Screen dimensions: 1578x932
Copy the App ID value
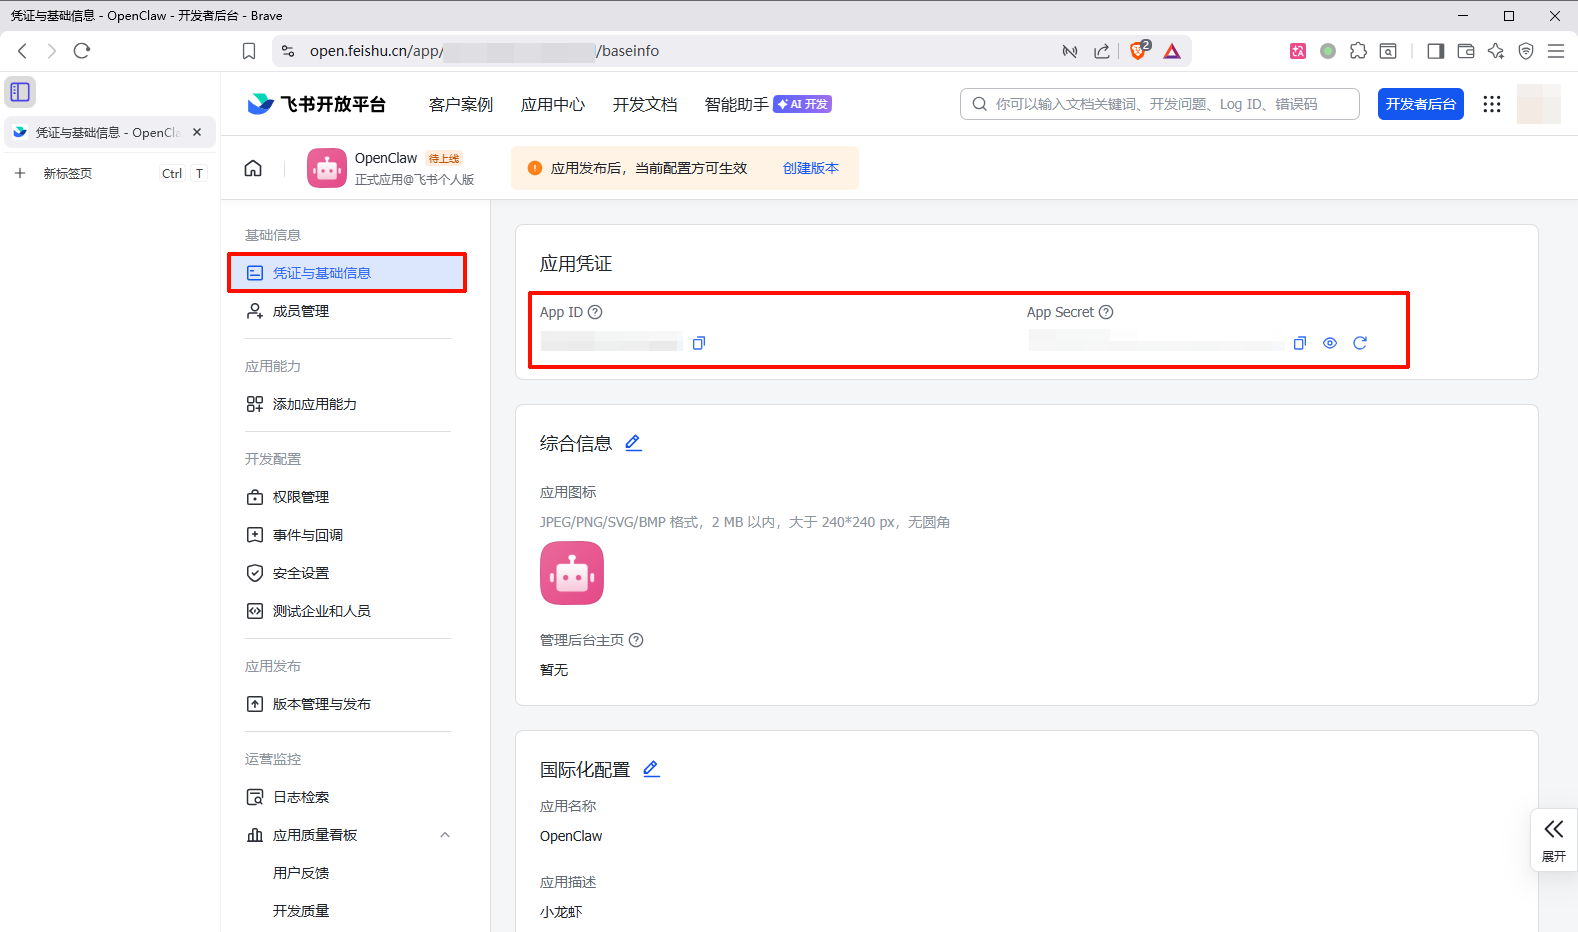699,343
